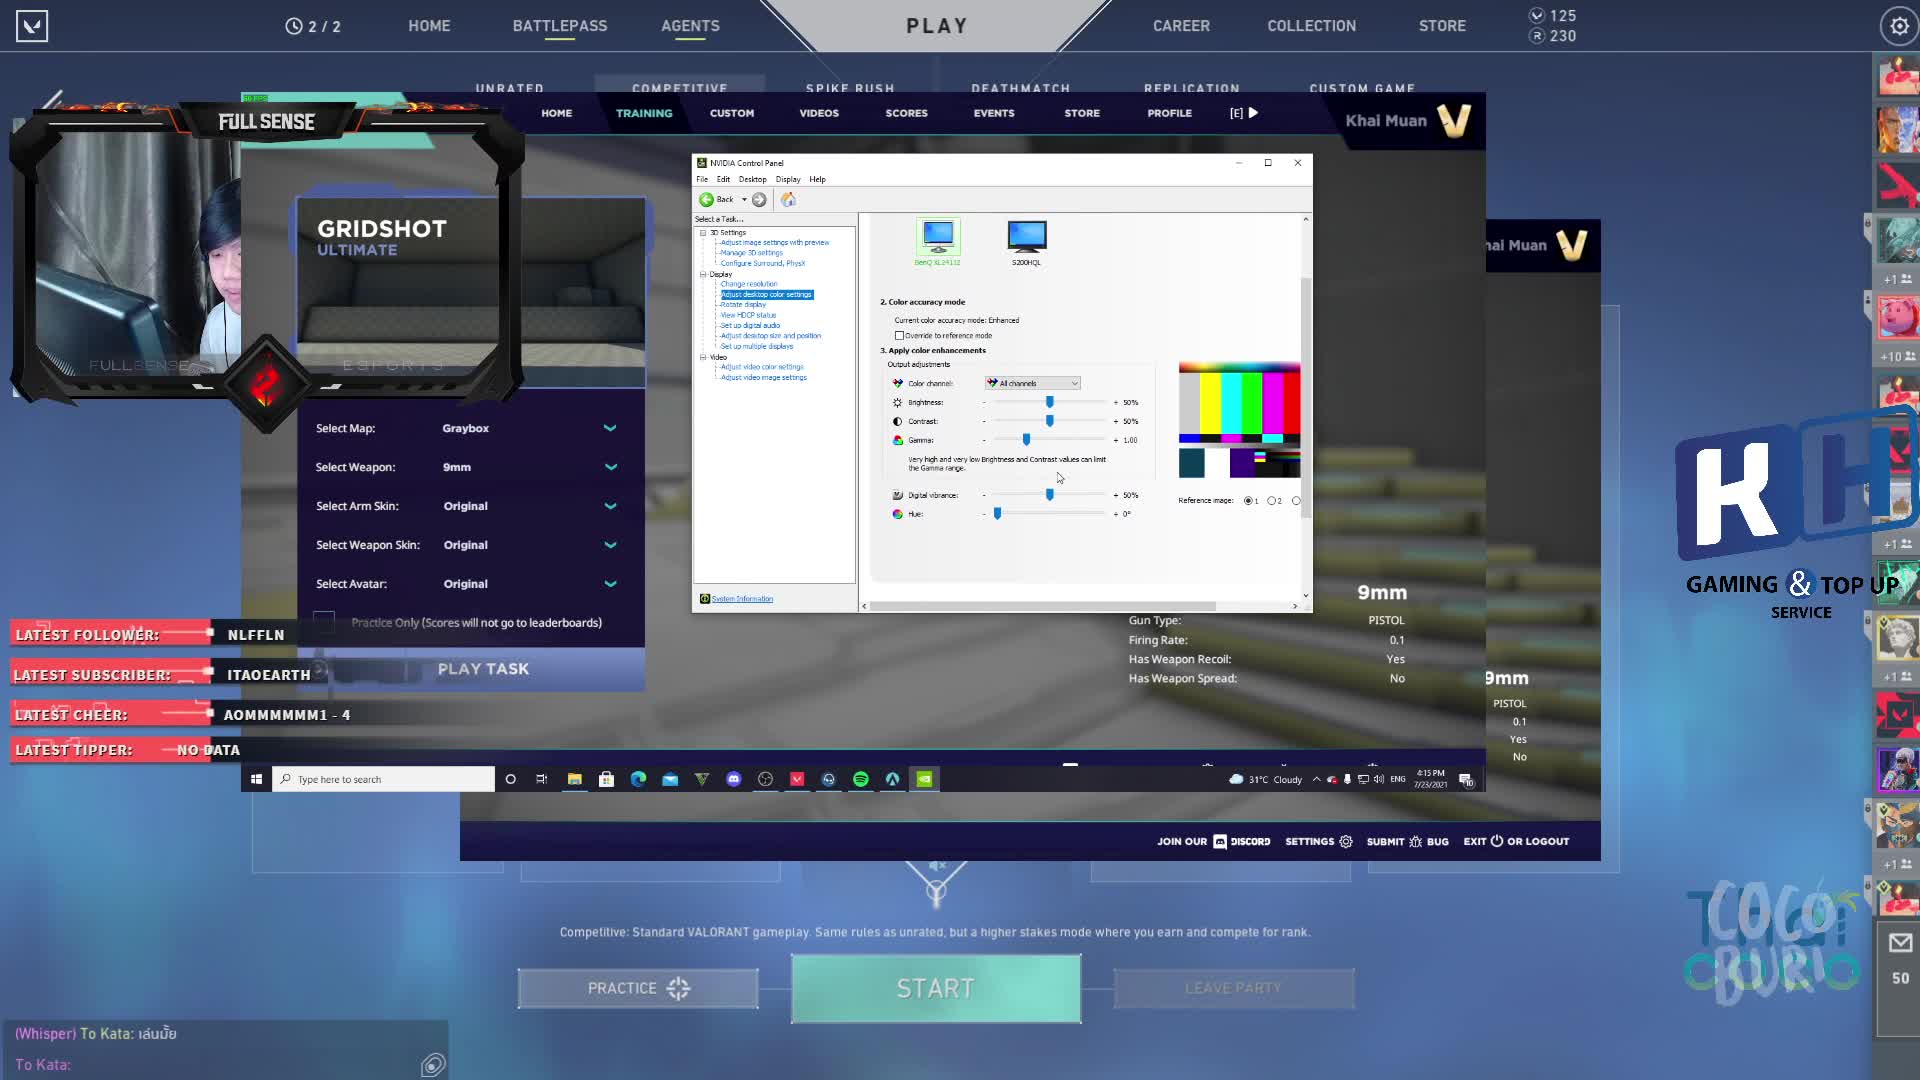Open Microsoft Edge from the taskbar
The height and width of the screenshot is (1080, 1920).
click(x=638, y=779)
